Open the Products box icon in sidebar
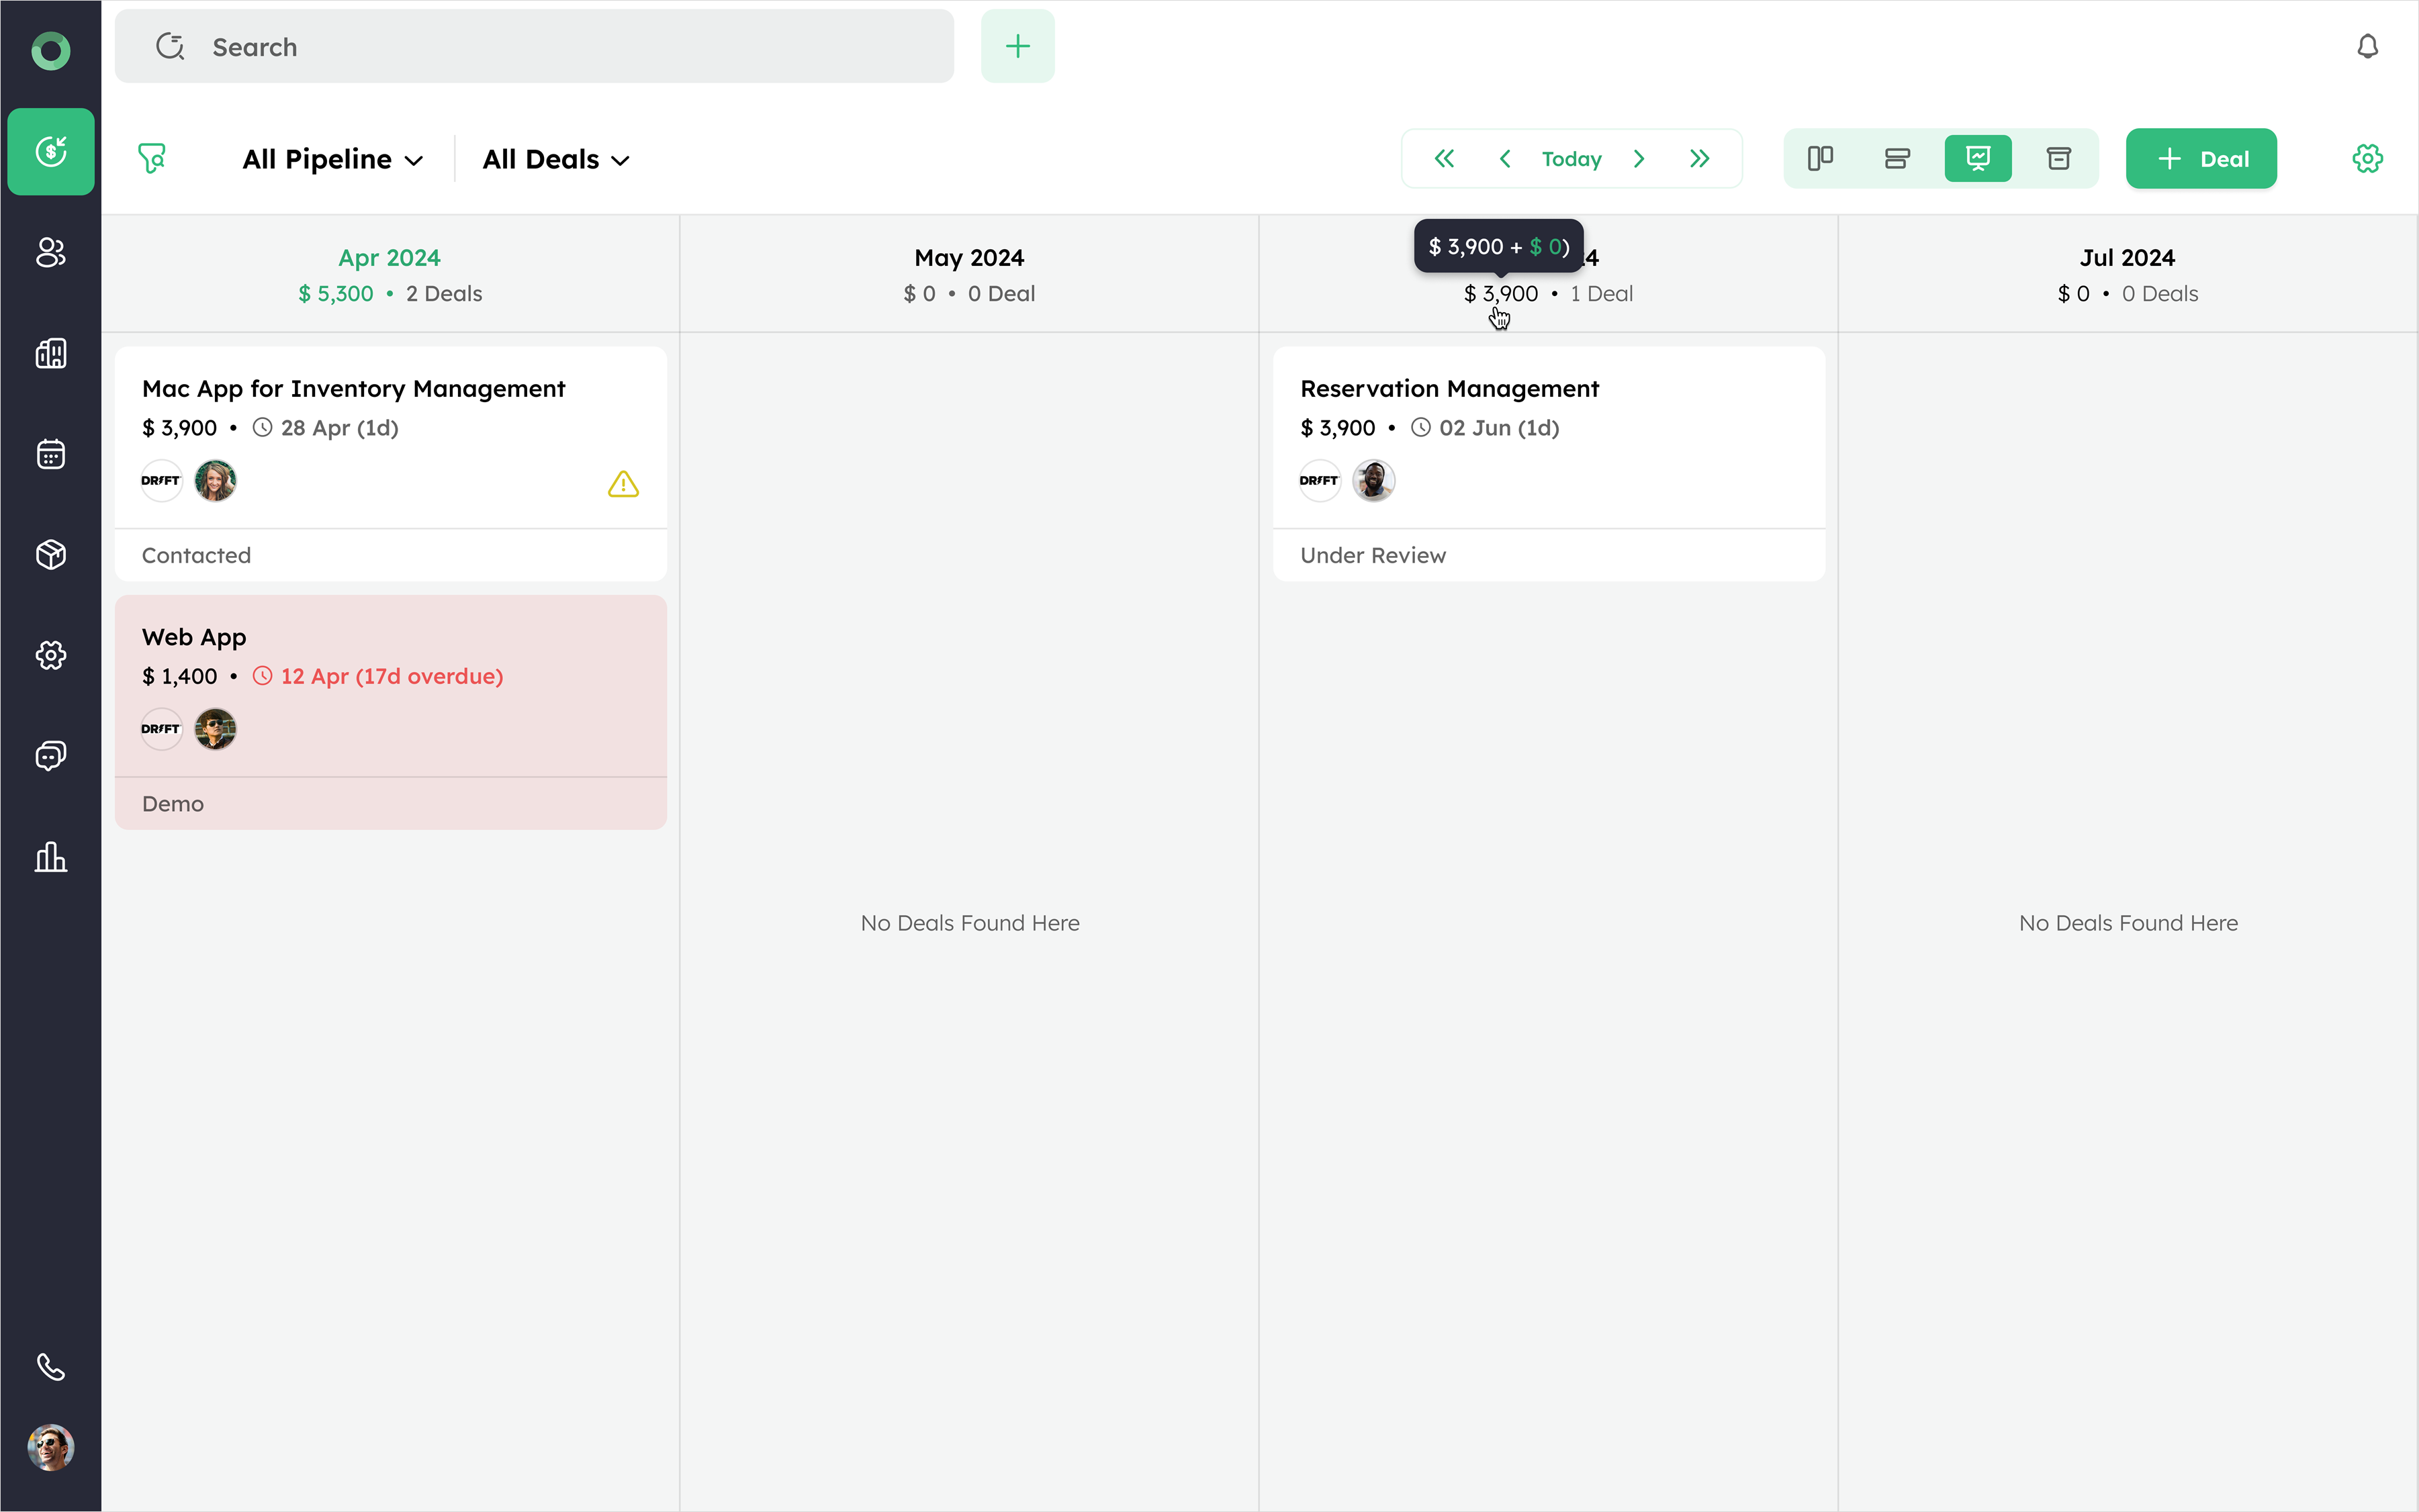 pyautogui.click(x=50, y=554)
